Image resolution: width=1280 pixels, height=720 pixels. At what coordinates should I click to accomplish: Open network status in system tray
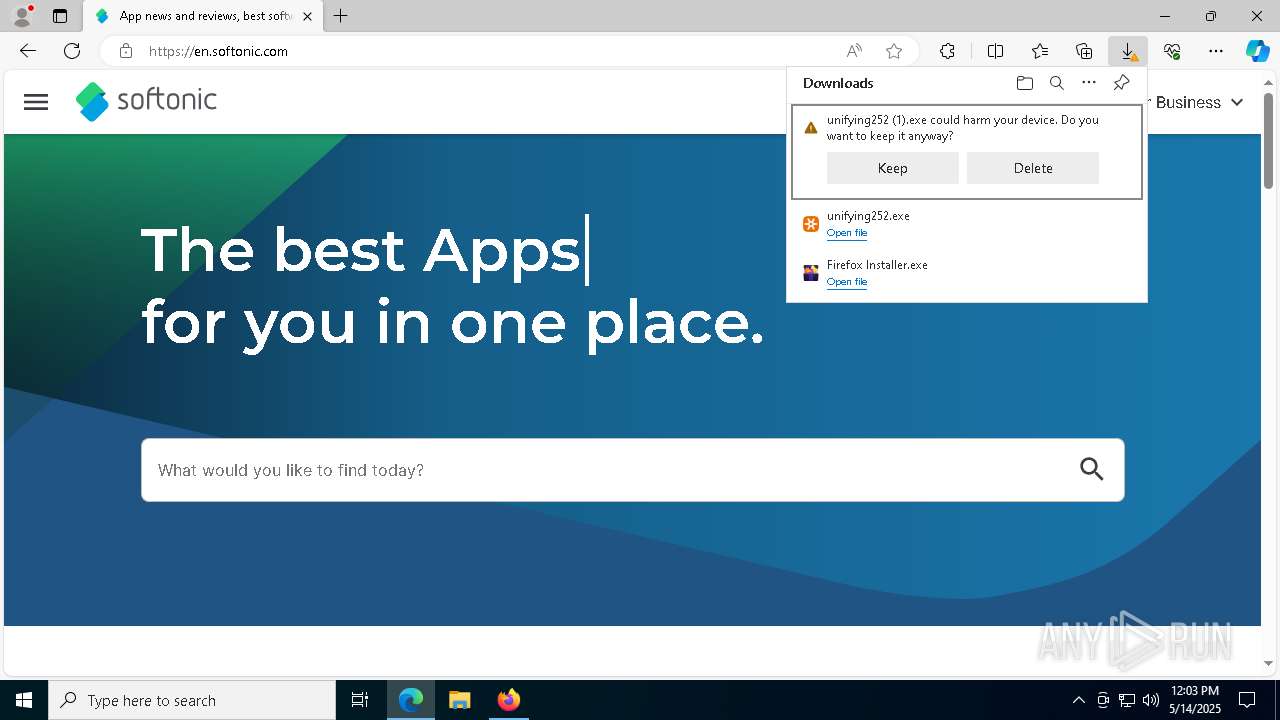click(x=1127, y=700)
